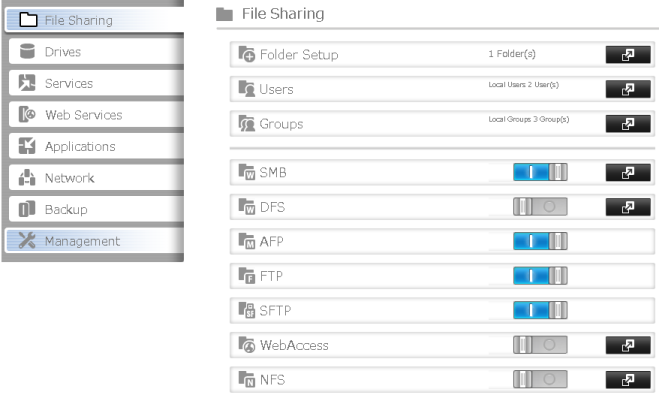
Task: Open WebAccess configuration via popup icon
Action: (628, 345)
